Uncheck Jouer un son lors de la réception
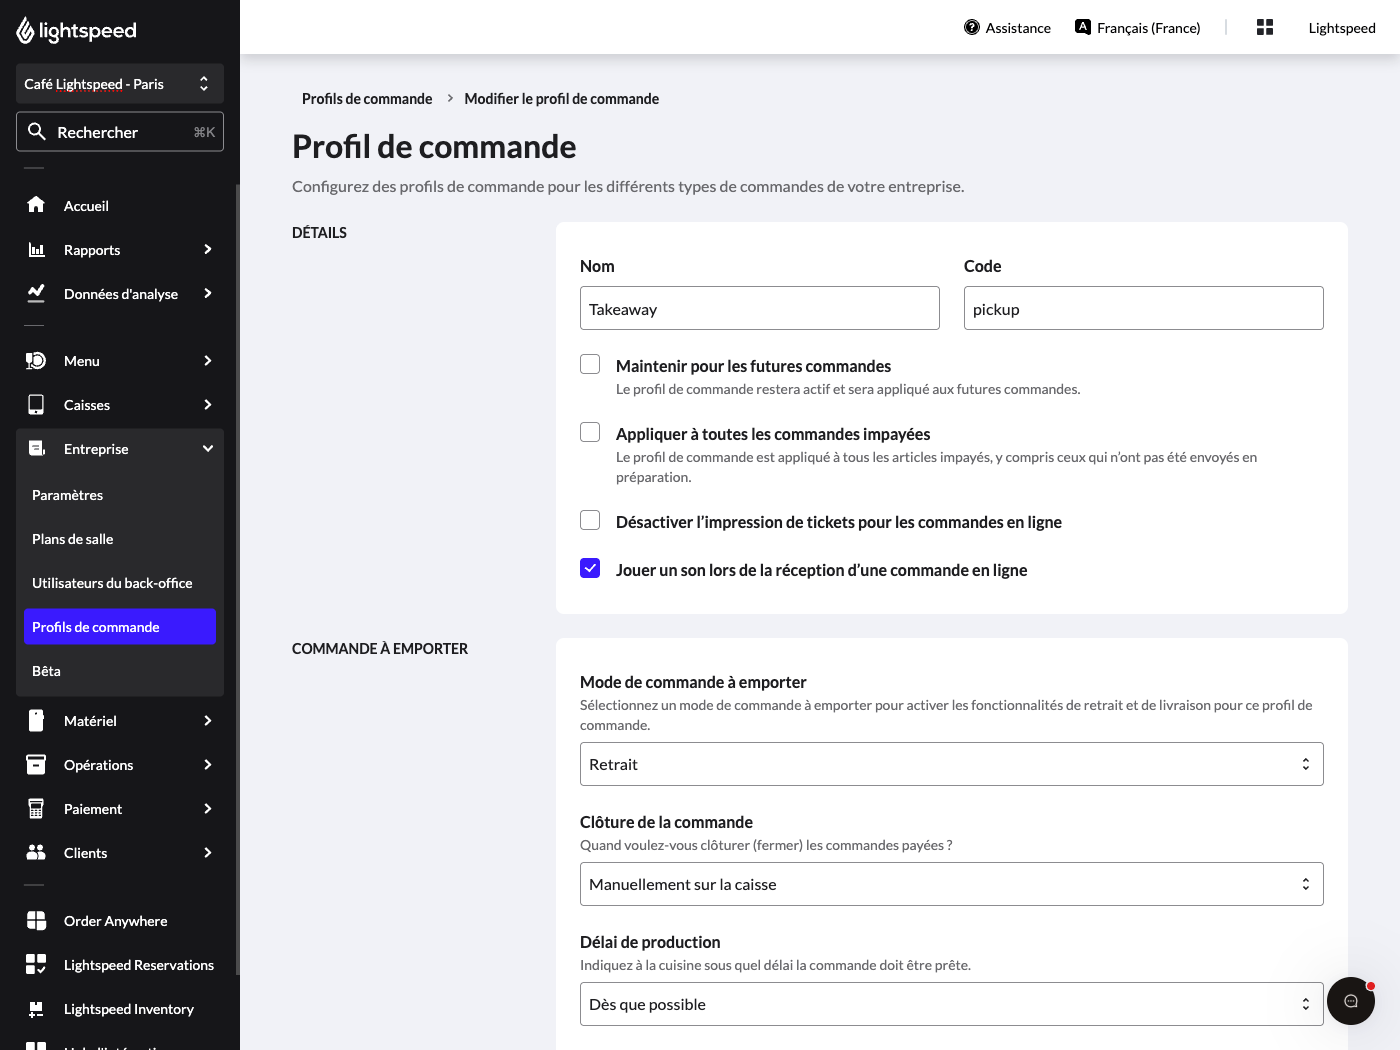Screen dimensions: 1400x1050 [590, 568]
